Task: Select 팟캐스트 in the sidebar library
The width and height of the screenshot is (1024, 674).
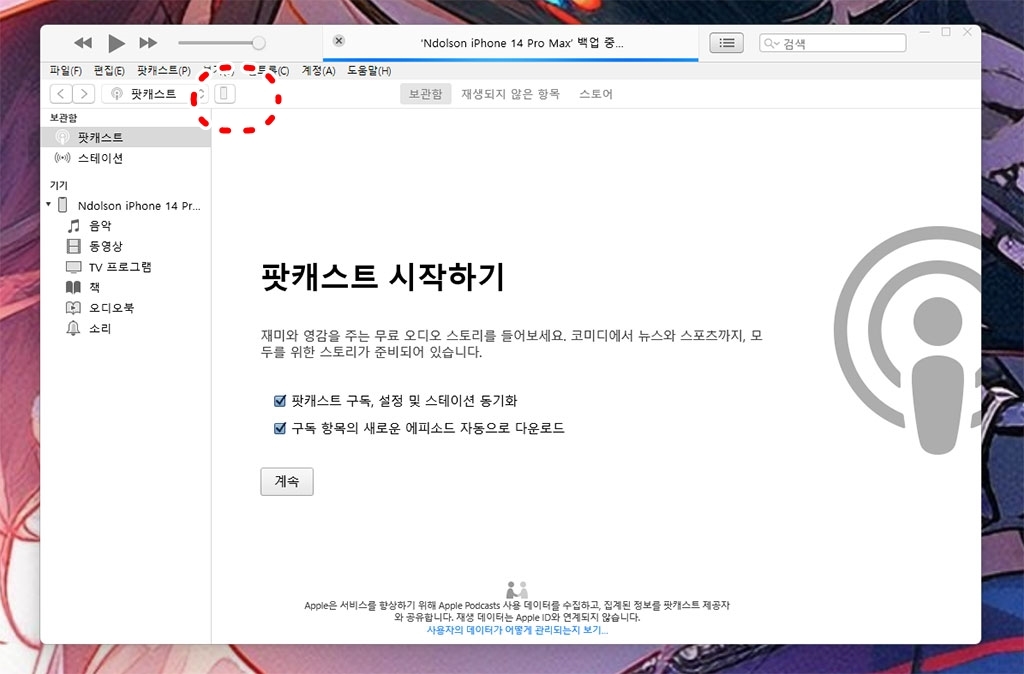Action: coord(125,137)
